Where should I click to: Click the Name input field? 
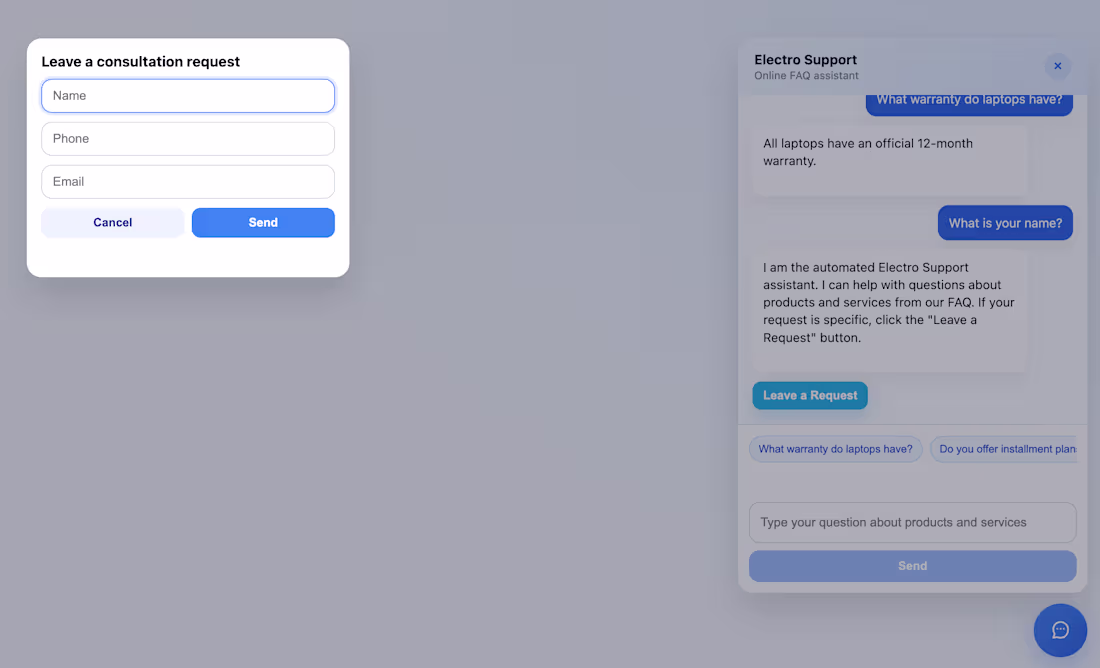[x=187, y=95]
